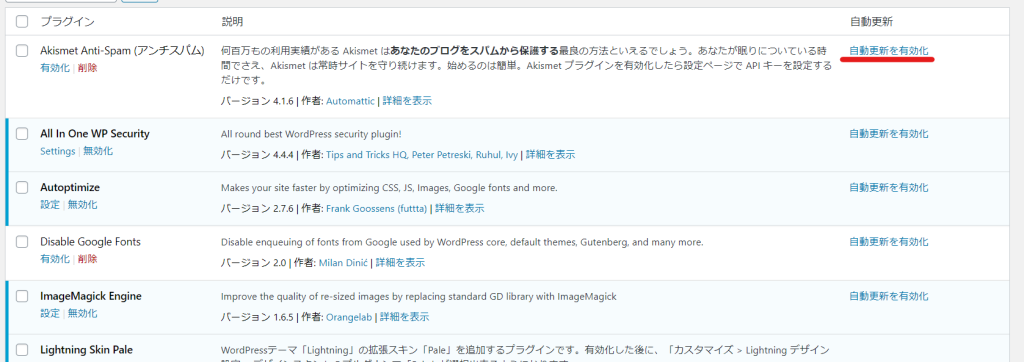
Task: Click the プラグイン column header
Action: [x=67, y=22]
